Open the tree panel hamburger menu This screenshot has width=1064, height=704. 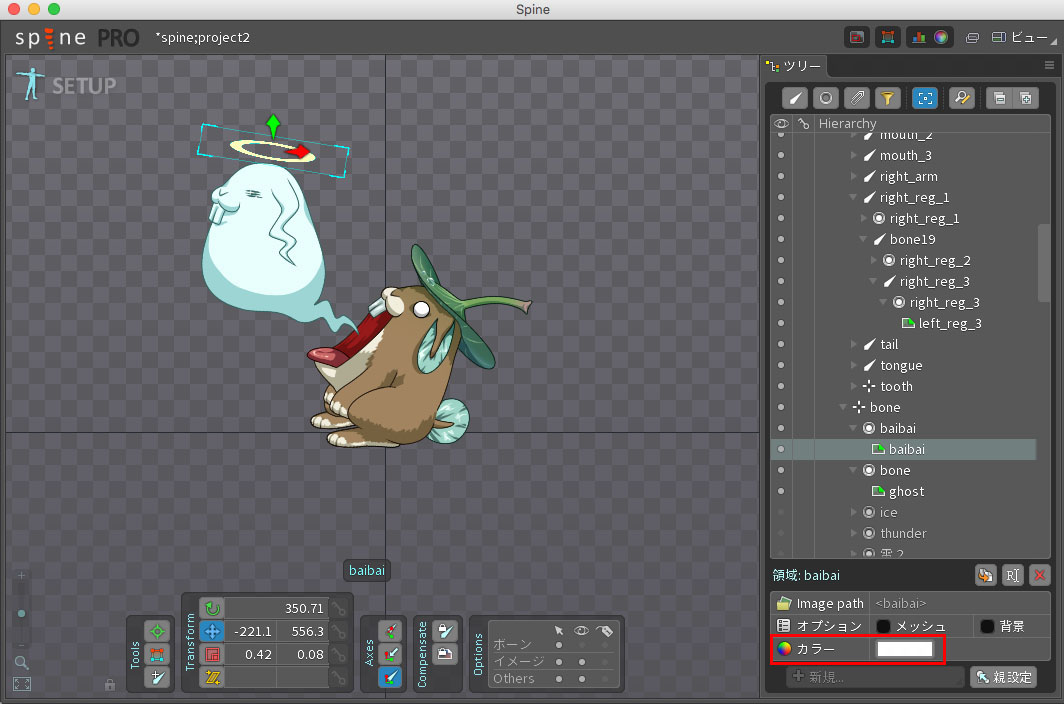(x=1049, y=65)
